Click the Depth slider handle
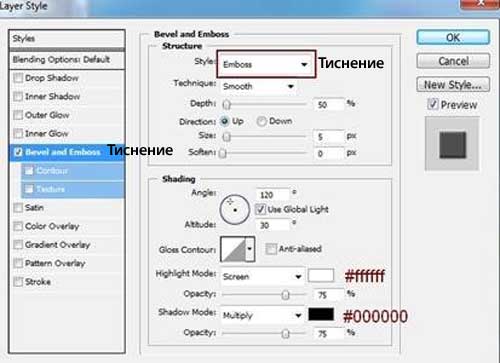500x363 pixels. [227, 105]
